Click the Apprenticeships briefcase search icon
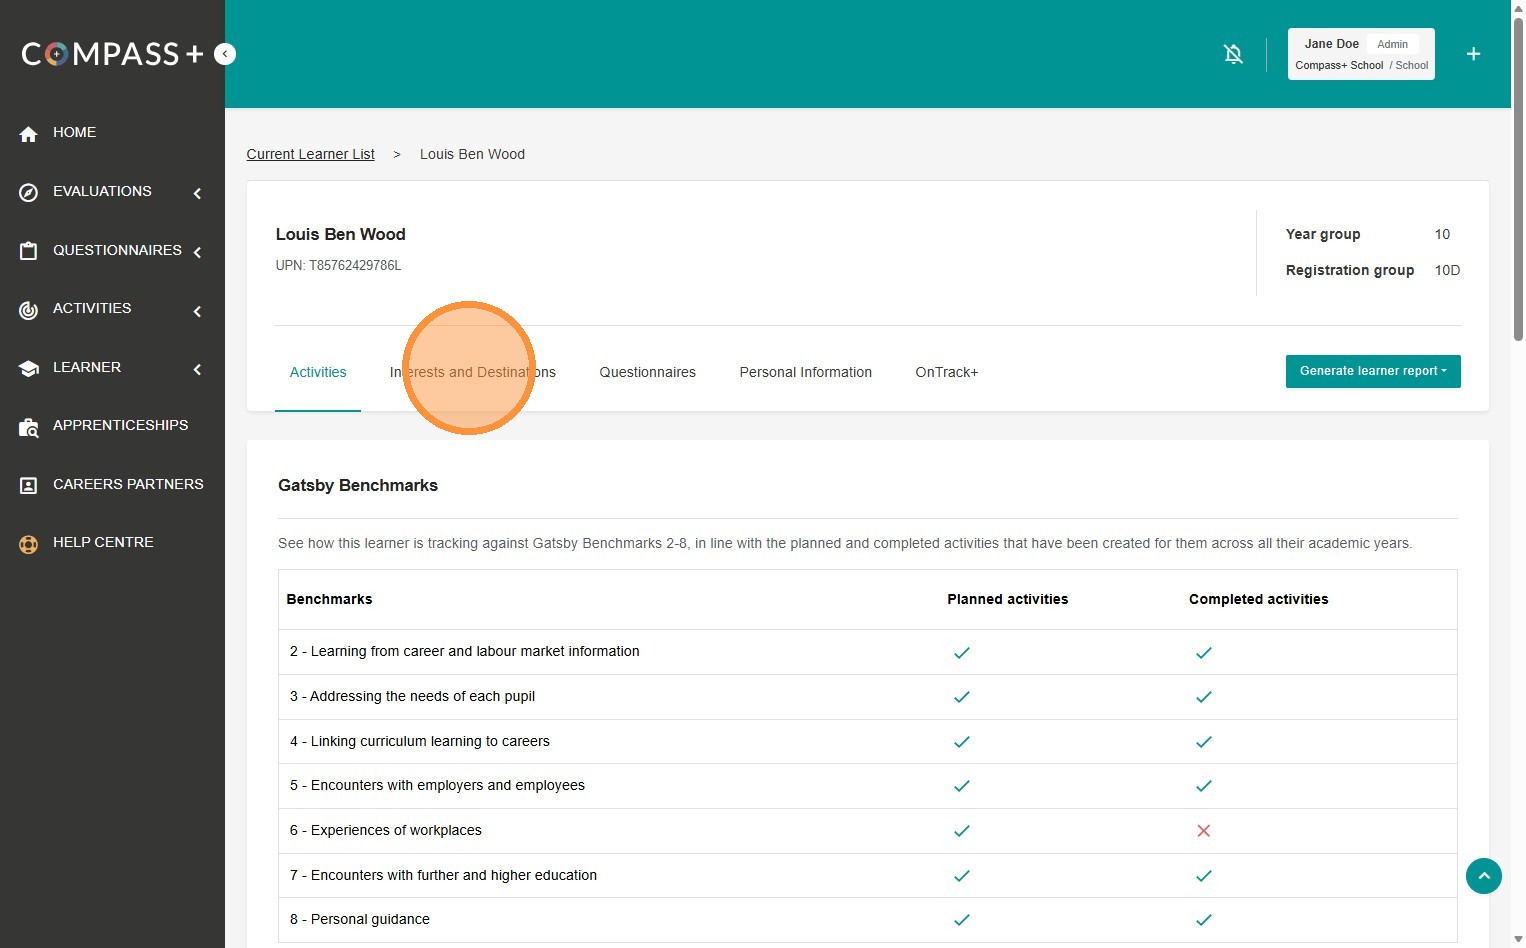This screenshot has width=1526, height=948. pos(28,428)
